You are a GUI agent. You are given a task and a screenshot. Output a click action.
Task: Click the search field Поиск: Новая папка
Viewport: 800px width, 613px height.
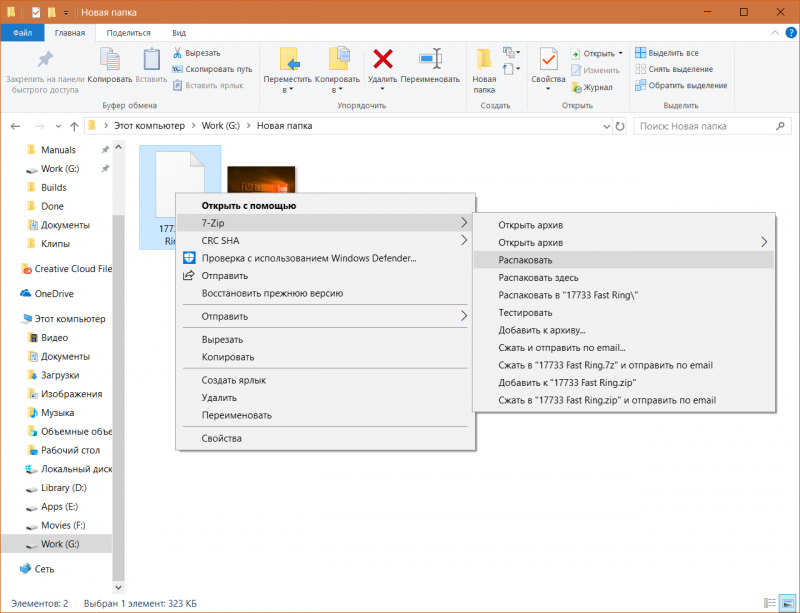tap(713, 126)
